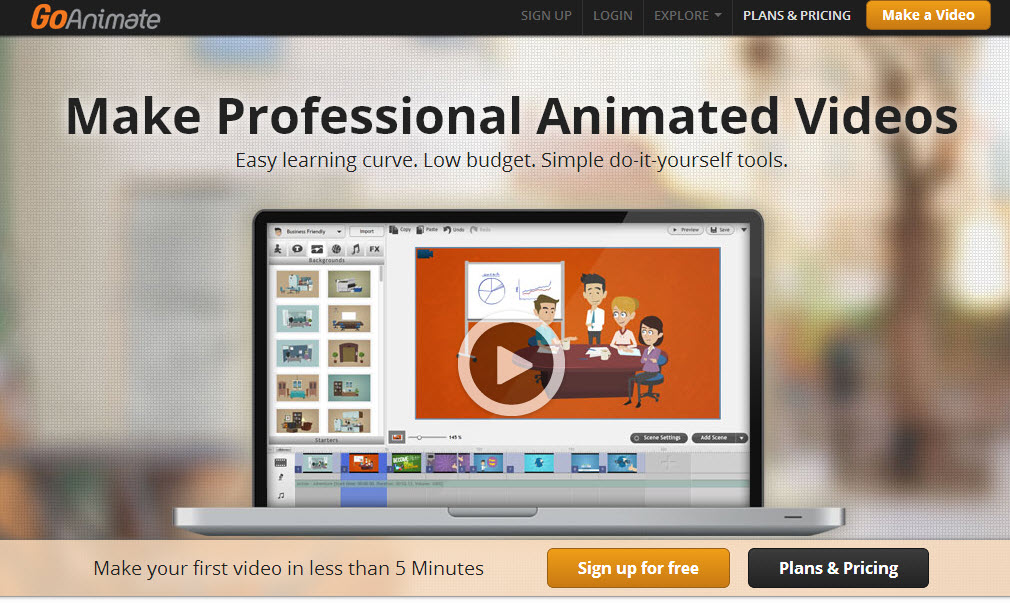Click the empty add-scene placeholder in timeline

(x=667, y=462)
